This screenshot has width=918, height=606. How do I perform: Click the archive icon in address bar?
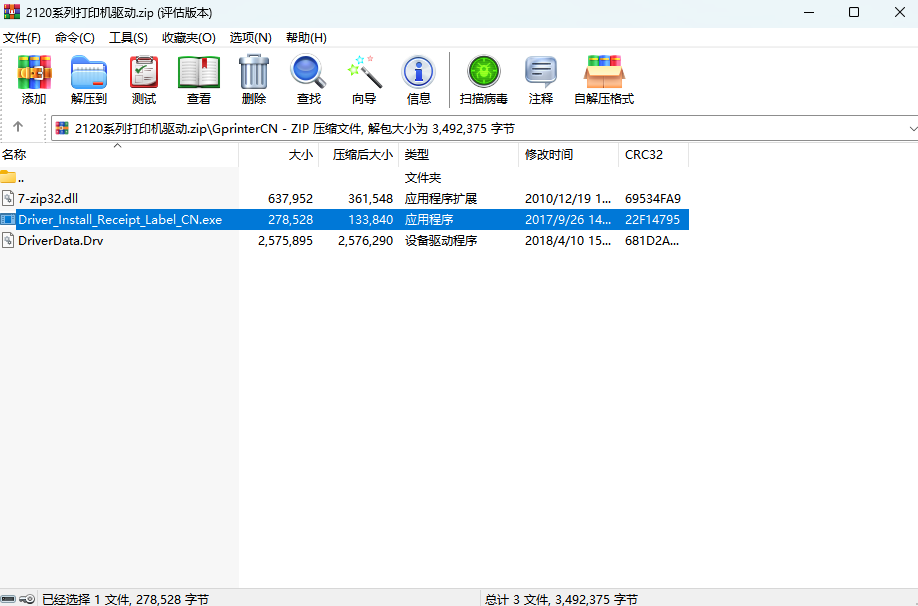(62, 128)
